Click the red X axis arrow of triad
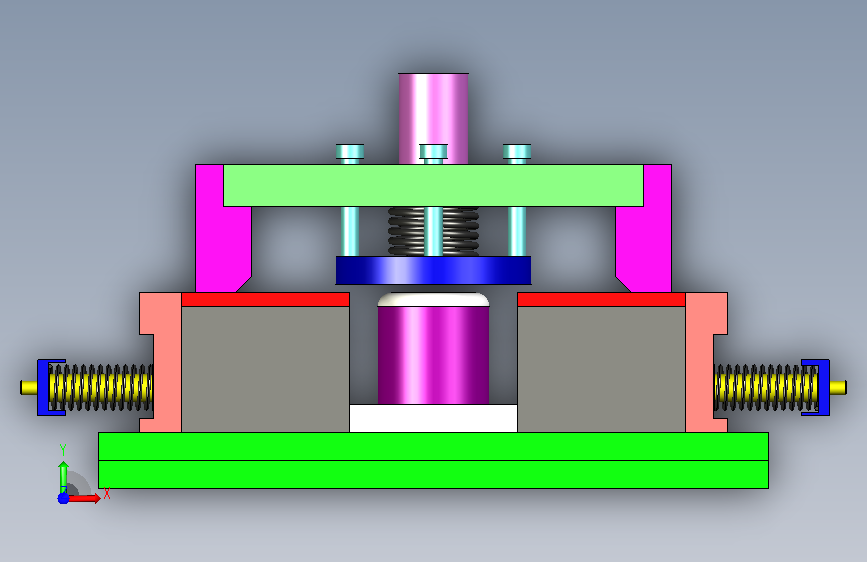The image size is (867, 562). 84,498
